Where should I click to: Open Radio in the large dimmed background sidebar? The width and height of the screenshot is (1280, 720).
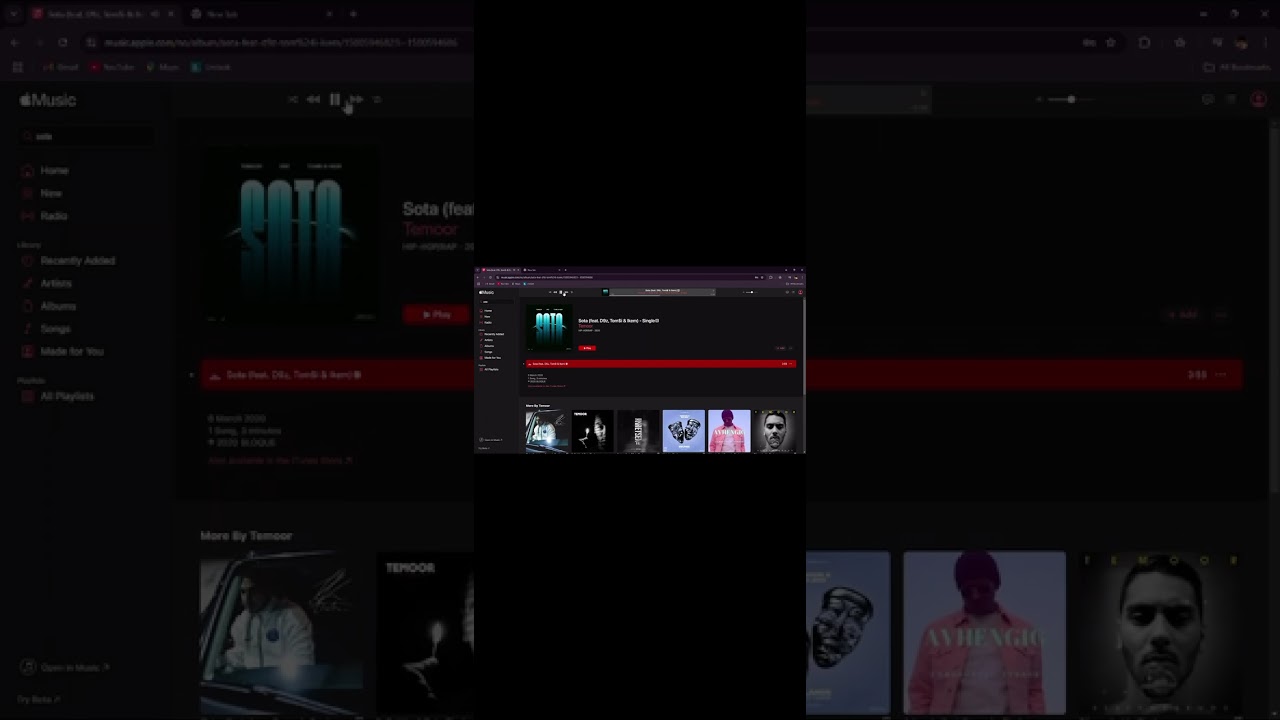45,216
